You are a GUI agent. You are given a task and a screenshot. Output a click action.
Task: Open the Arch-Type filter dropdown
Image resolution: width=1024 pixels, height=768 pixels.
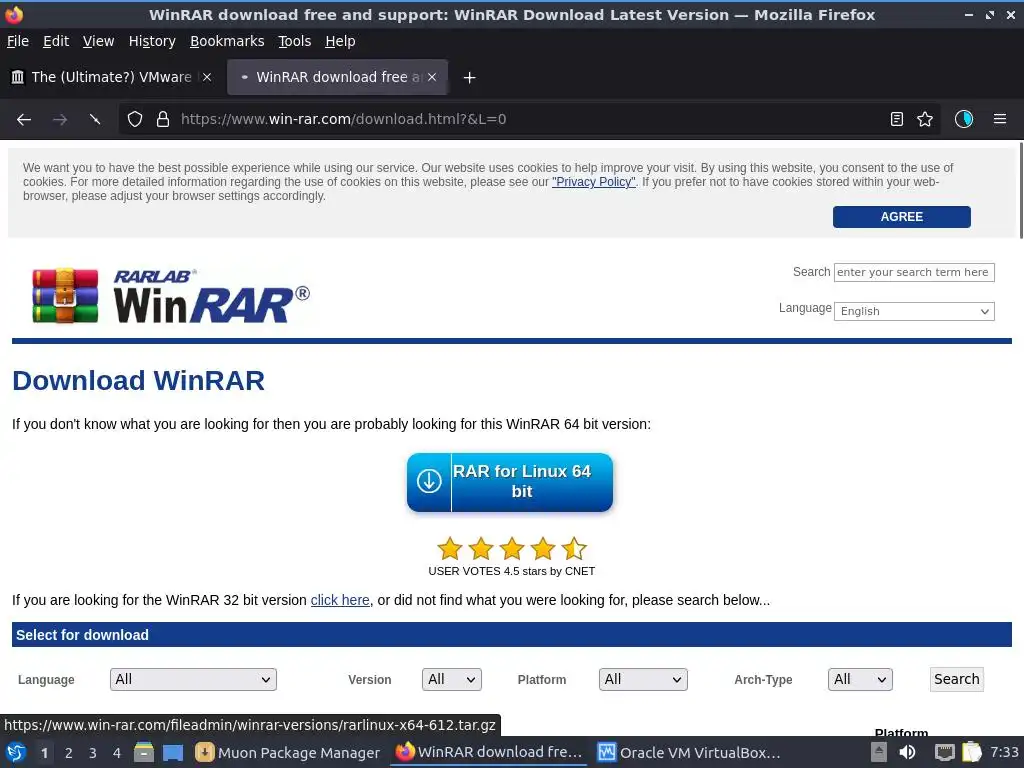click(x=860, y=679)
